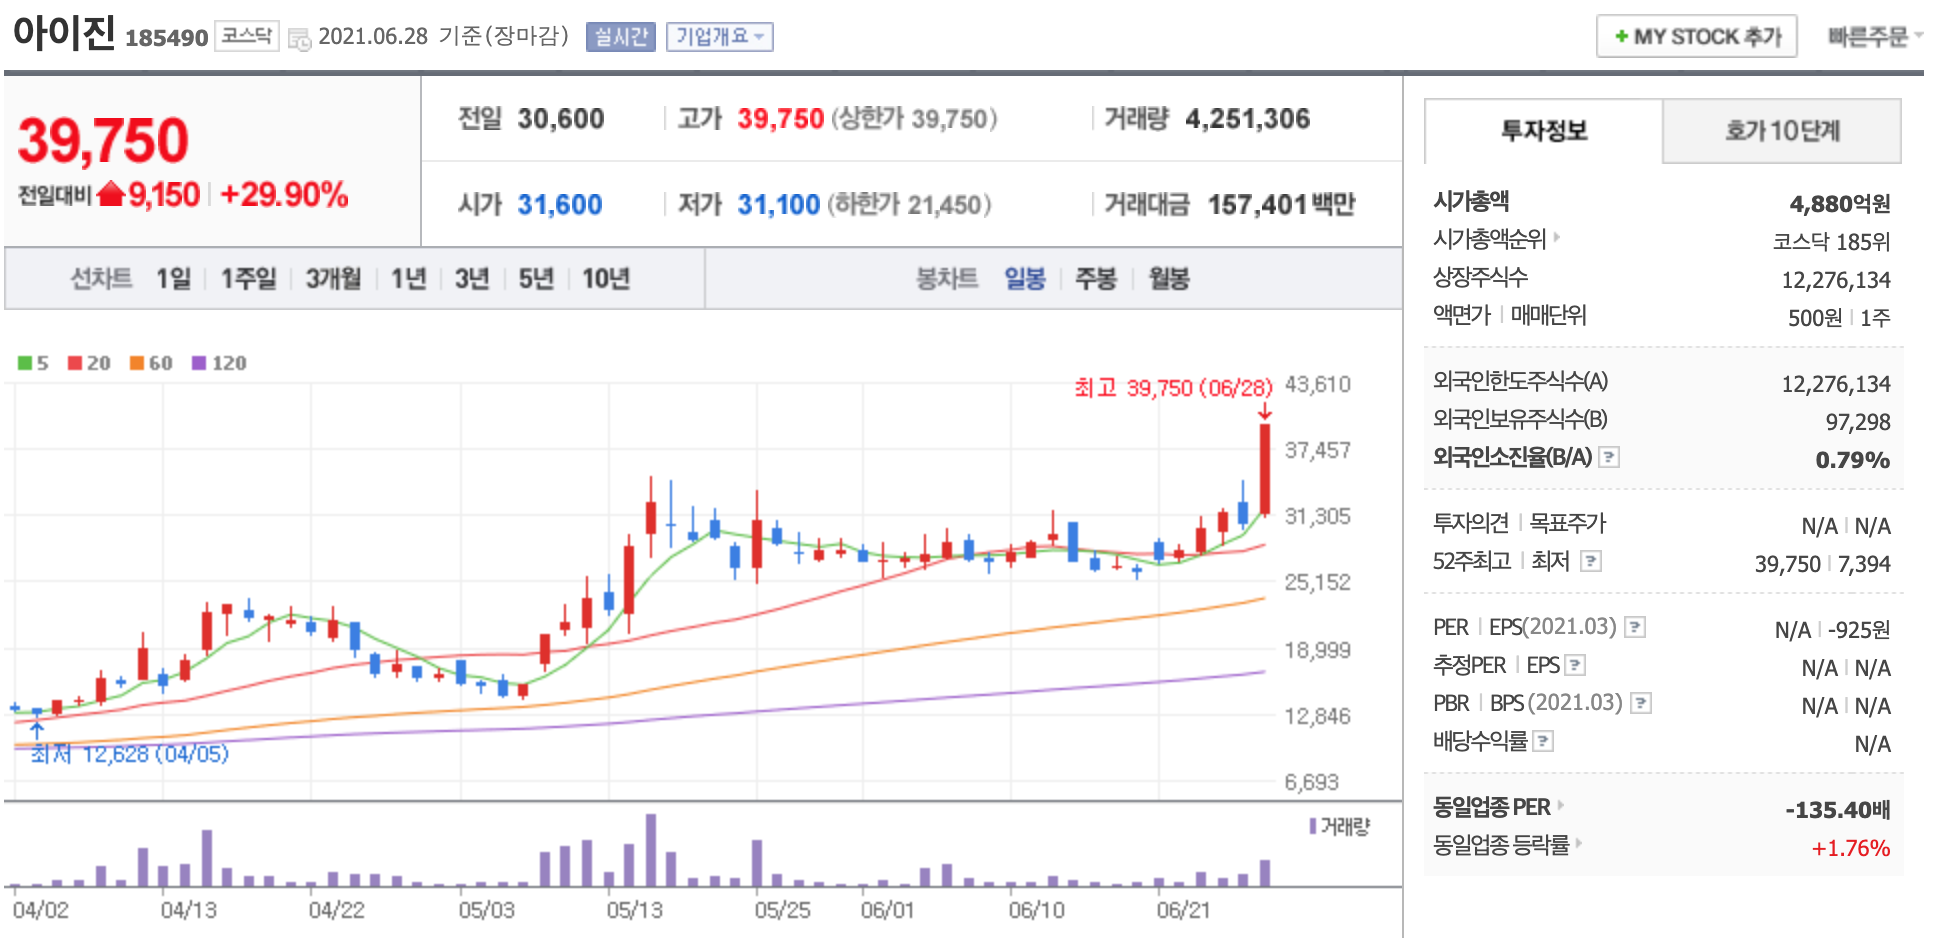Click the 거래량 volume legend marker

tap(1314, 826)
